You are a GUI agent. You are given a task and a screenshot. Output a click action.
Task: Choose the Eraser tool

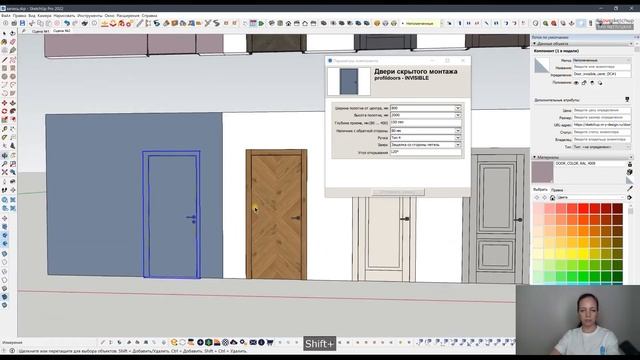pyautogui.click(x=13, y=42)
